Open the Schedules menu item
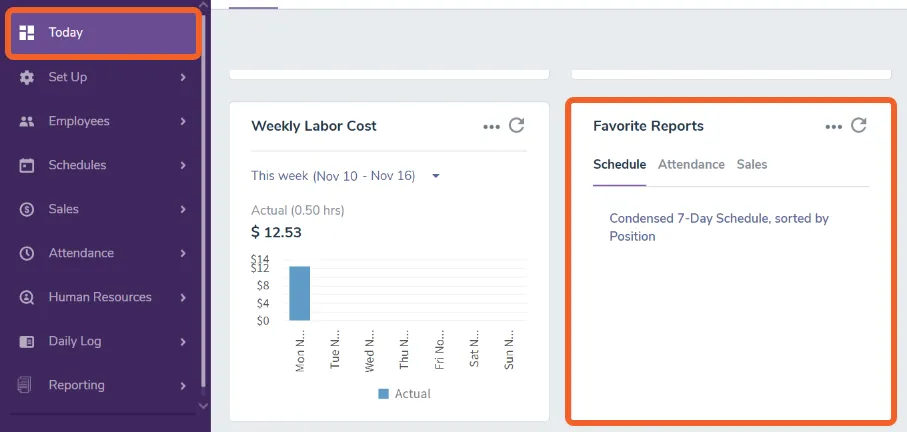 pos(104,165)
